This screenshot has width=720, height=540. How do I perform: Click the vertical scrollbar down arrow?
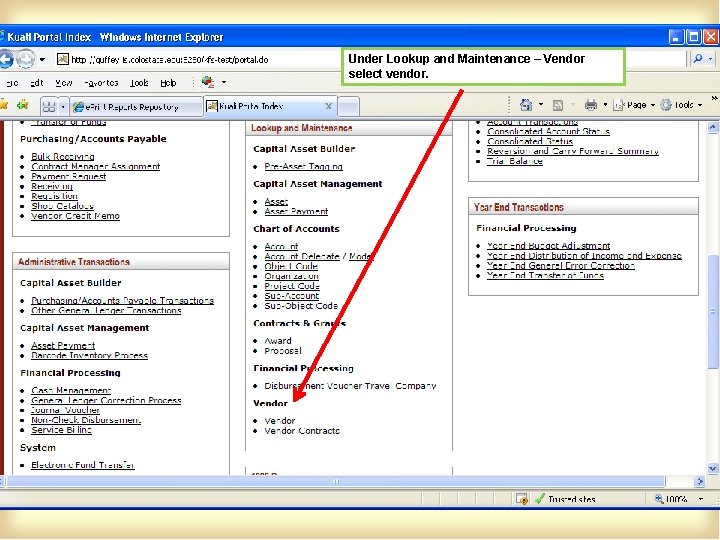tap(712, 468)
